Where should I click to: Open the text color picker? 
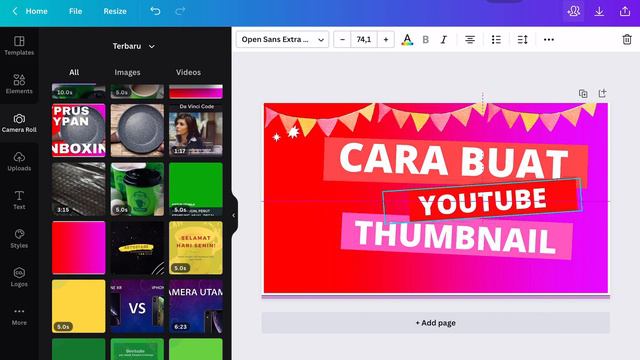click(x=407, y=40)
